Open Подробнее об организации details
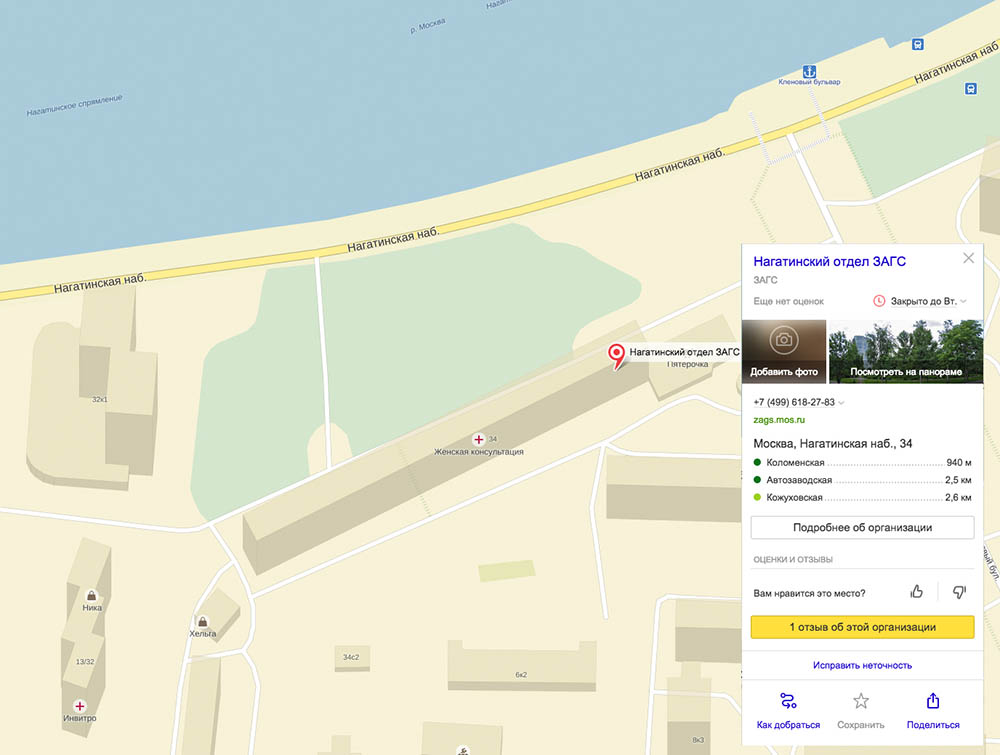The height and width of the screenshot is (755, 1000). click(x=862, y=527)
